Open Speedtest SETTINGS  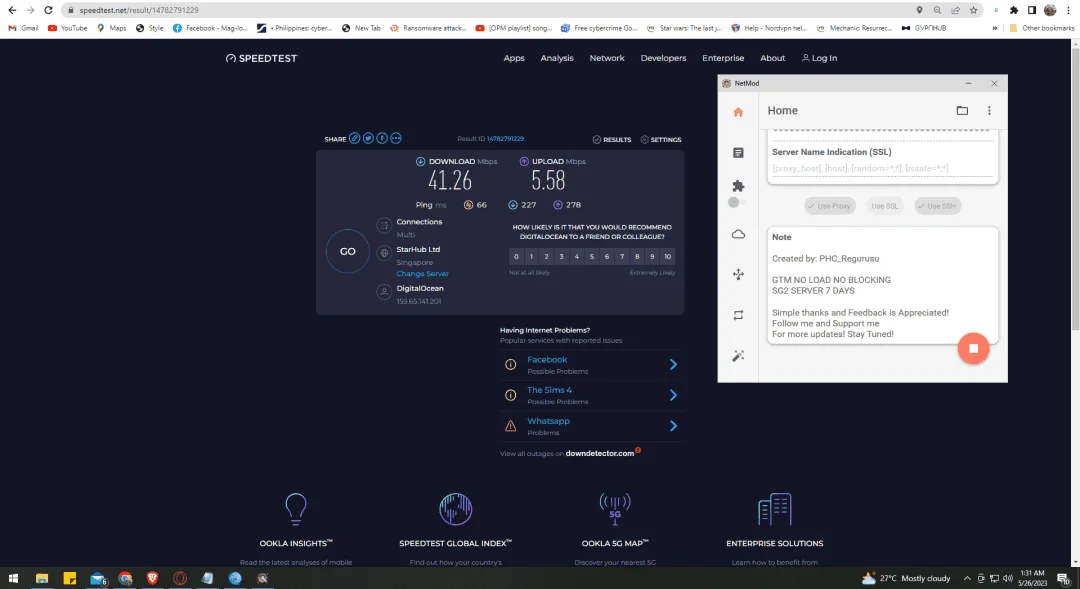pos(661,139)
